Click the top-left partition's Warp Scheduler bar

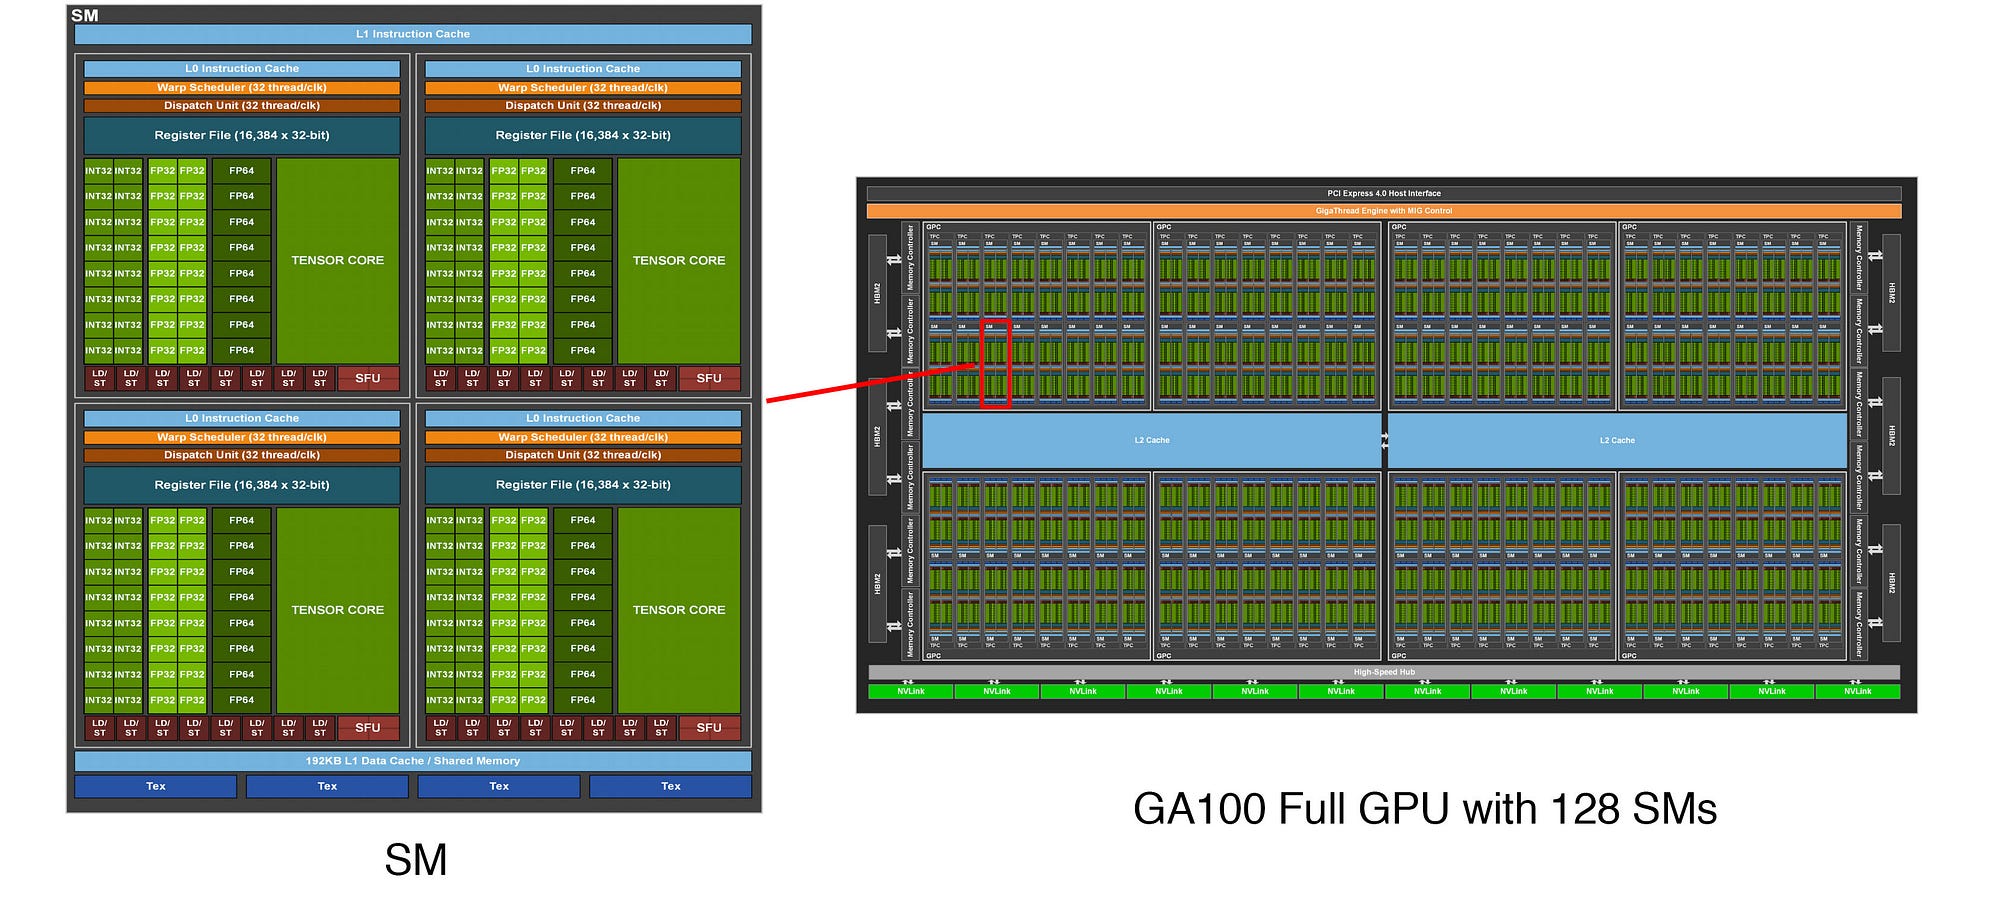242,87
